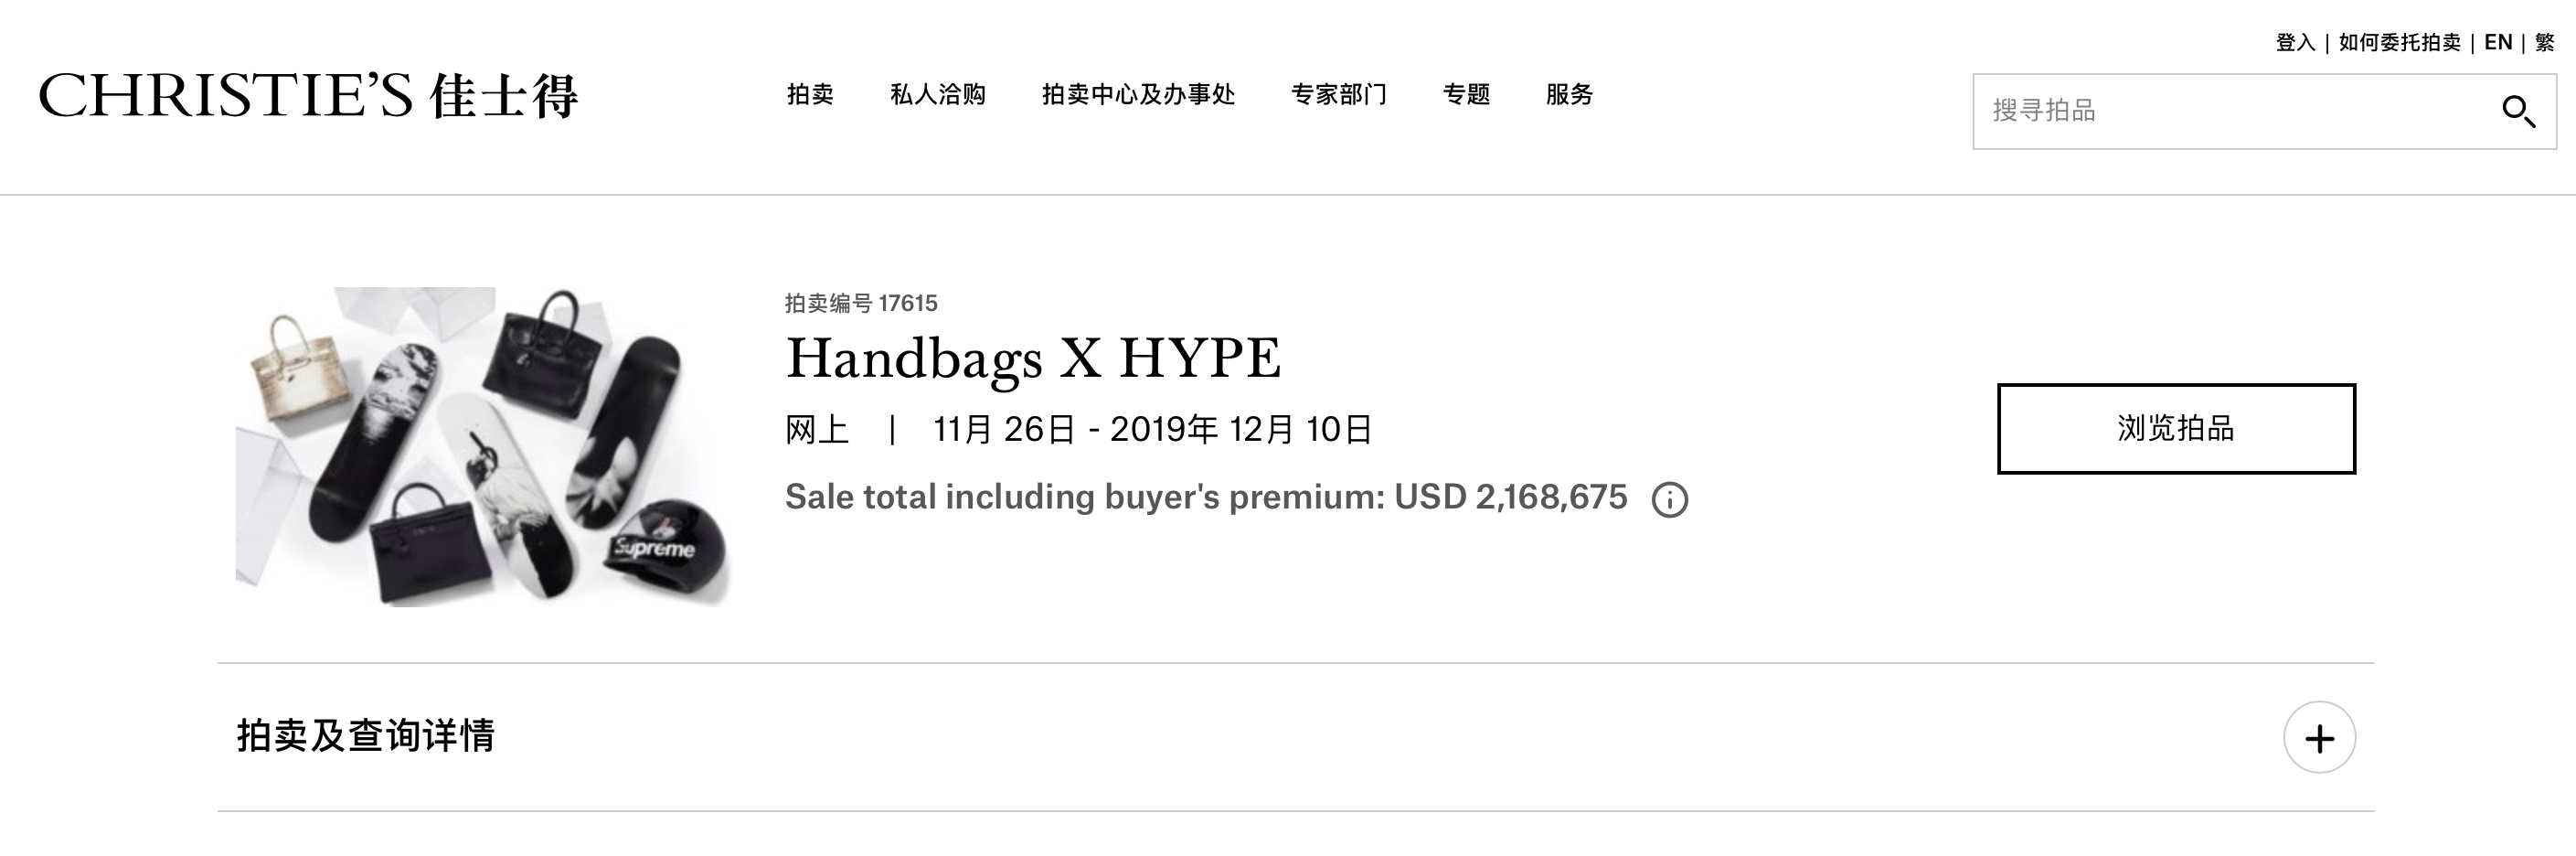Image resolution: width=2576 pixels, height=856 pixels.
Task: Open the 如何委托拍卖 link
Action: tap(2399, 43)
